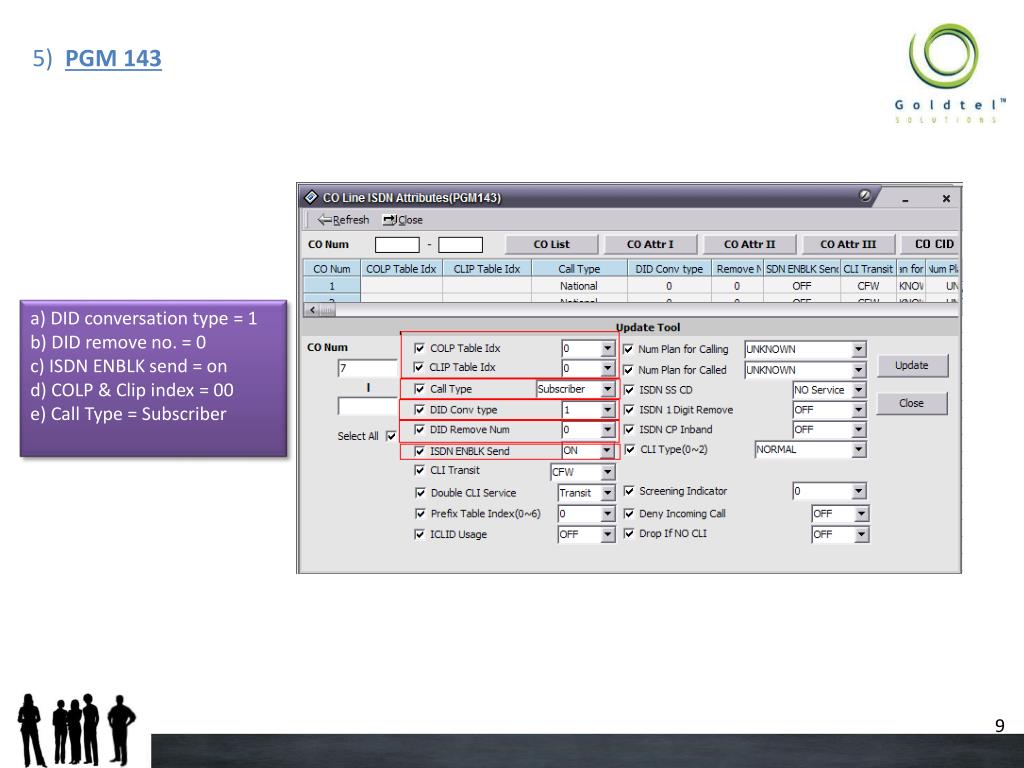
Task: Open the Call Type Subscriber dropdown
Action: point(607,389)
